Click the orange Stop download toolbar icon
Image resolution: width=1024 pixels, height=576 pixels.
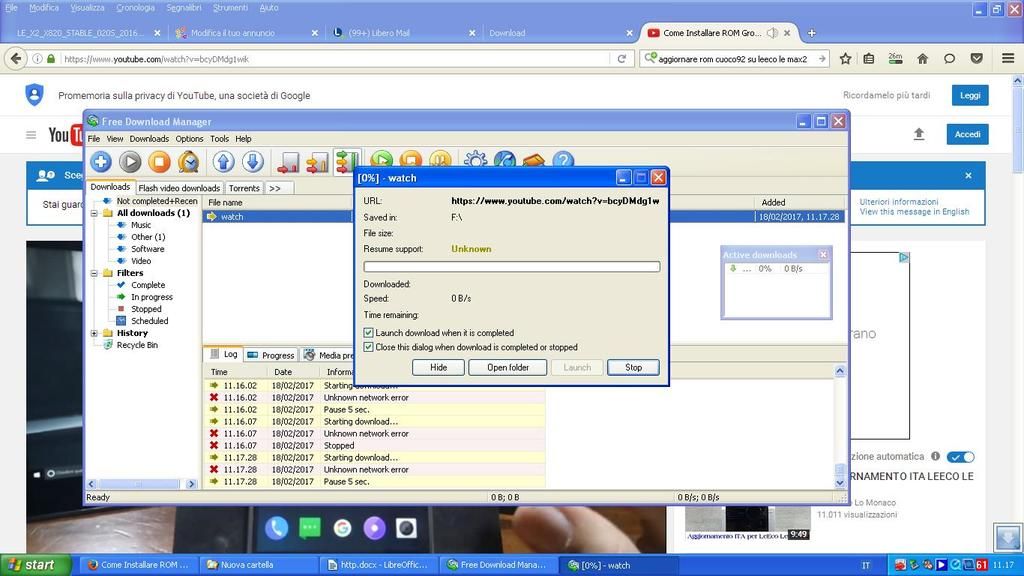tap(159, 161)
